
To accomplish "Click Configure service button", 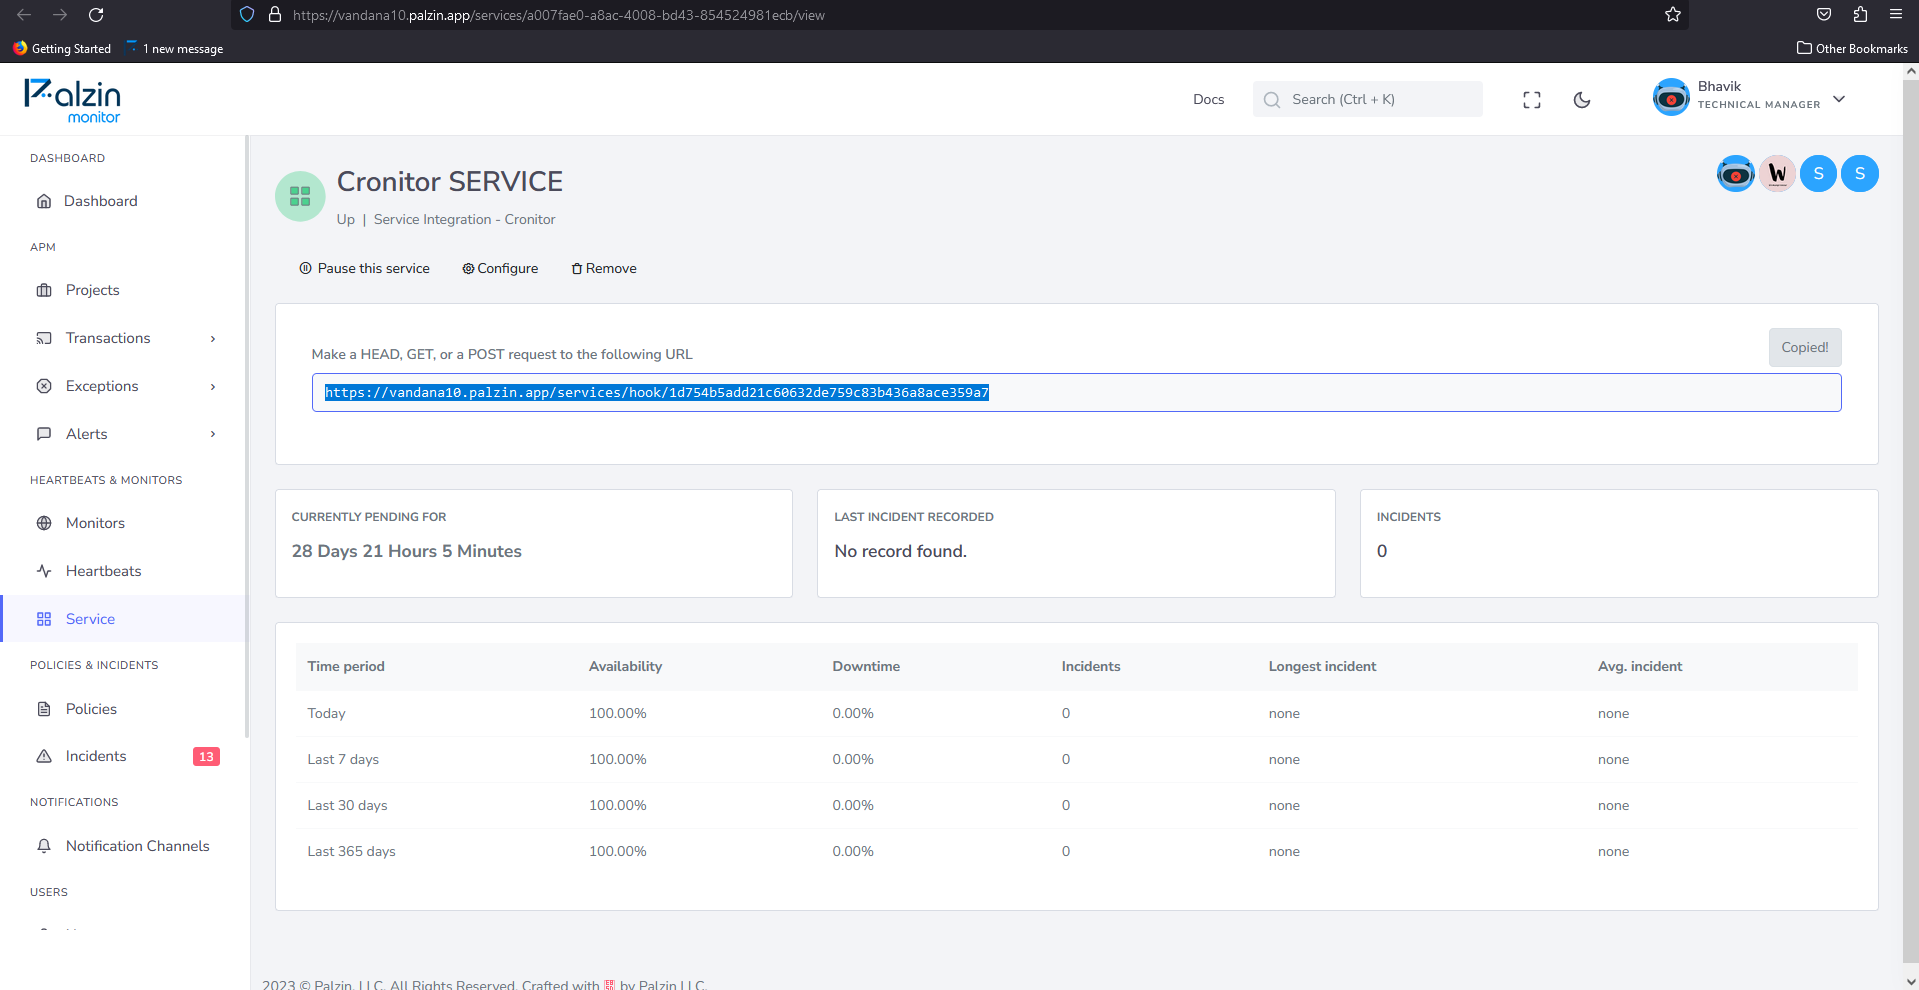I will [500, 268].
